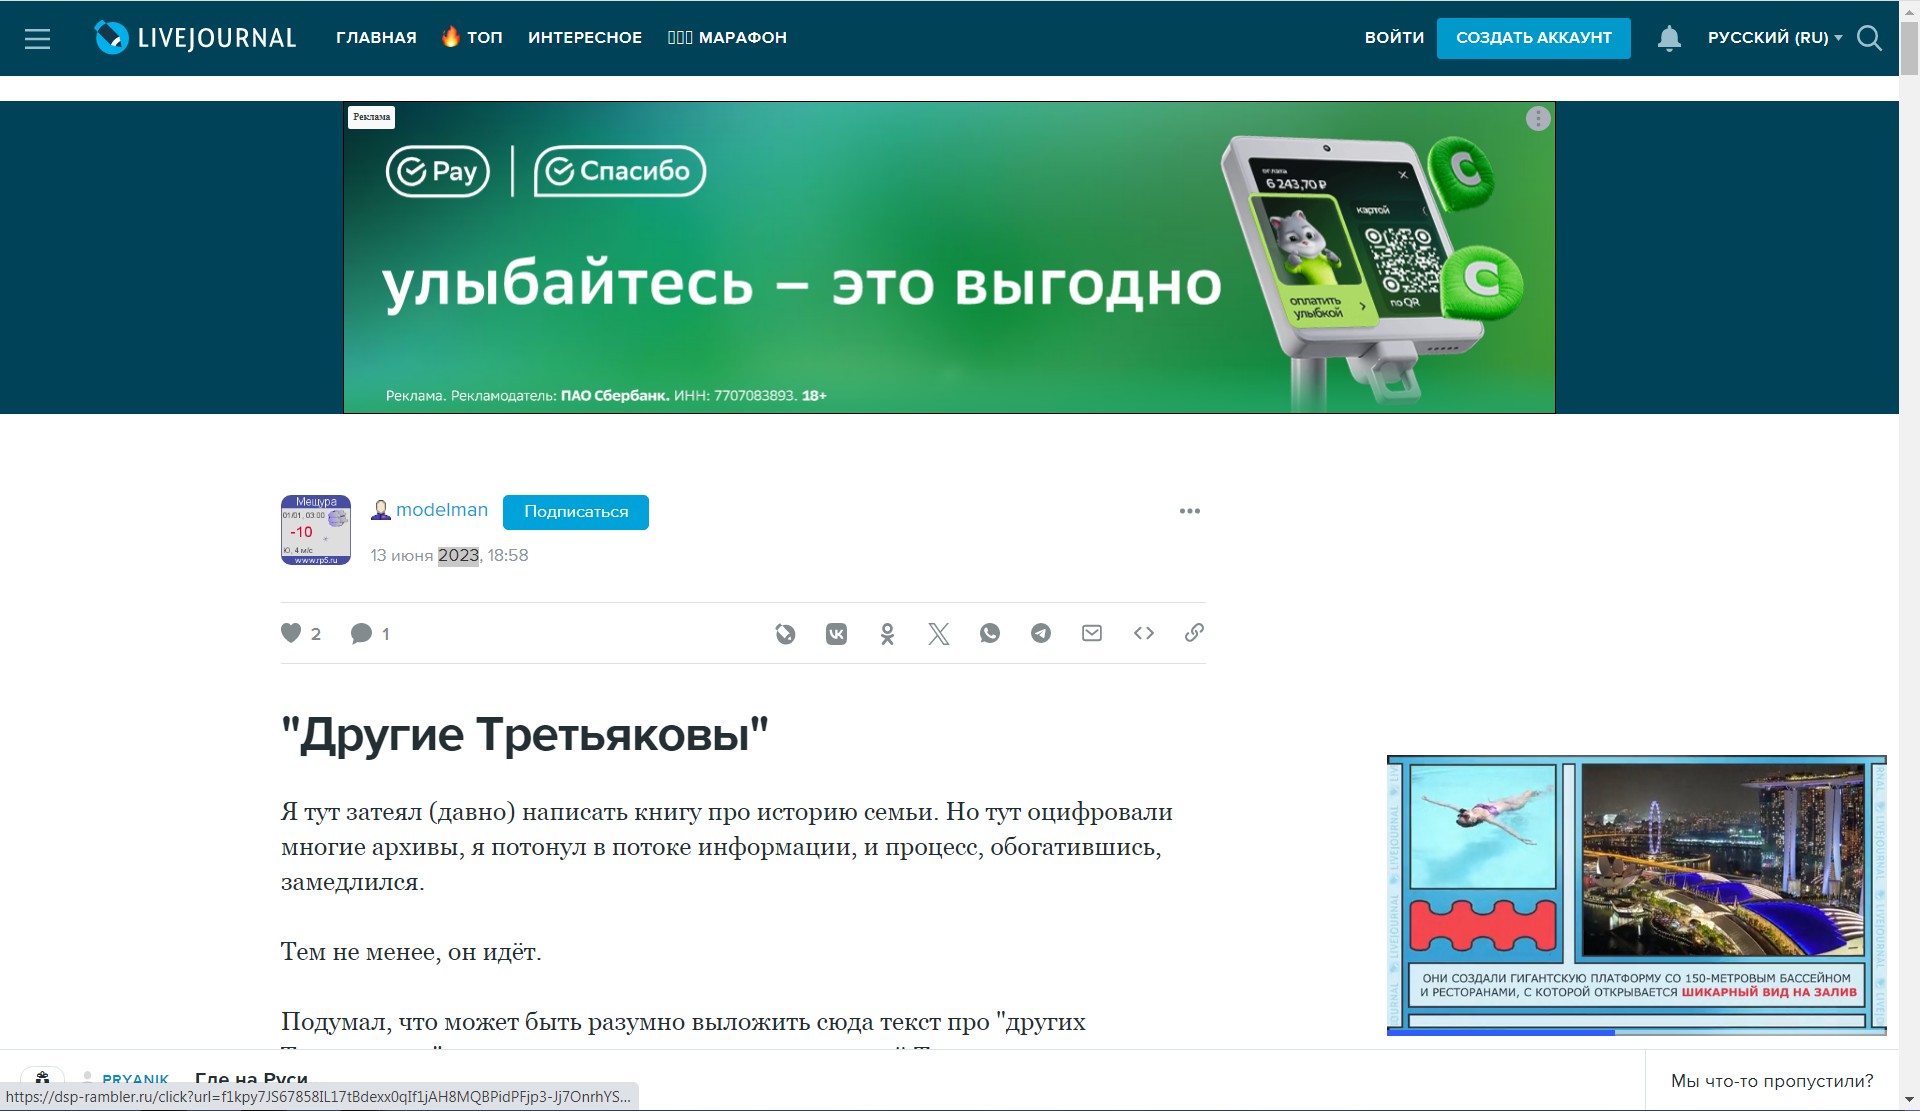Viewport: 1920px width, 1111px height.
Task: Share the post on X
Action: pyautogui.click(x=938, y=633)
